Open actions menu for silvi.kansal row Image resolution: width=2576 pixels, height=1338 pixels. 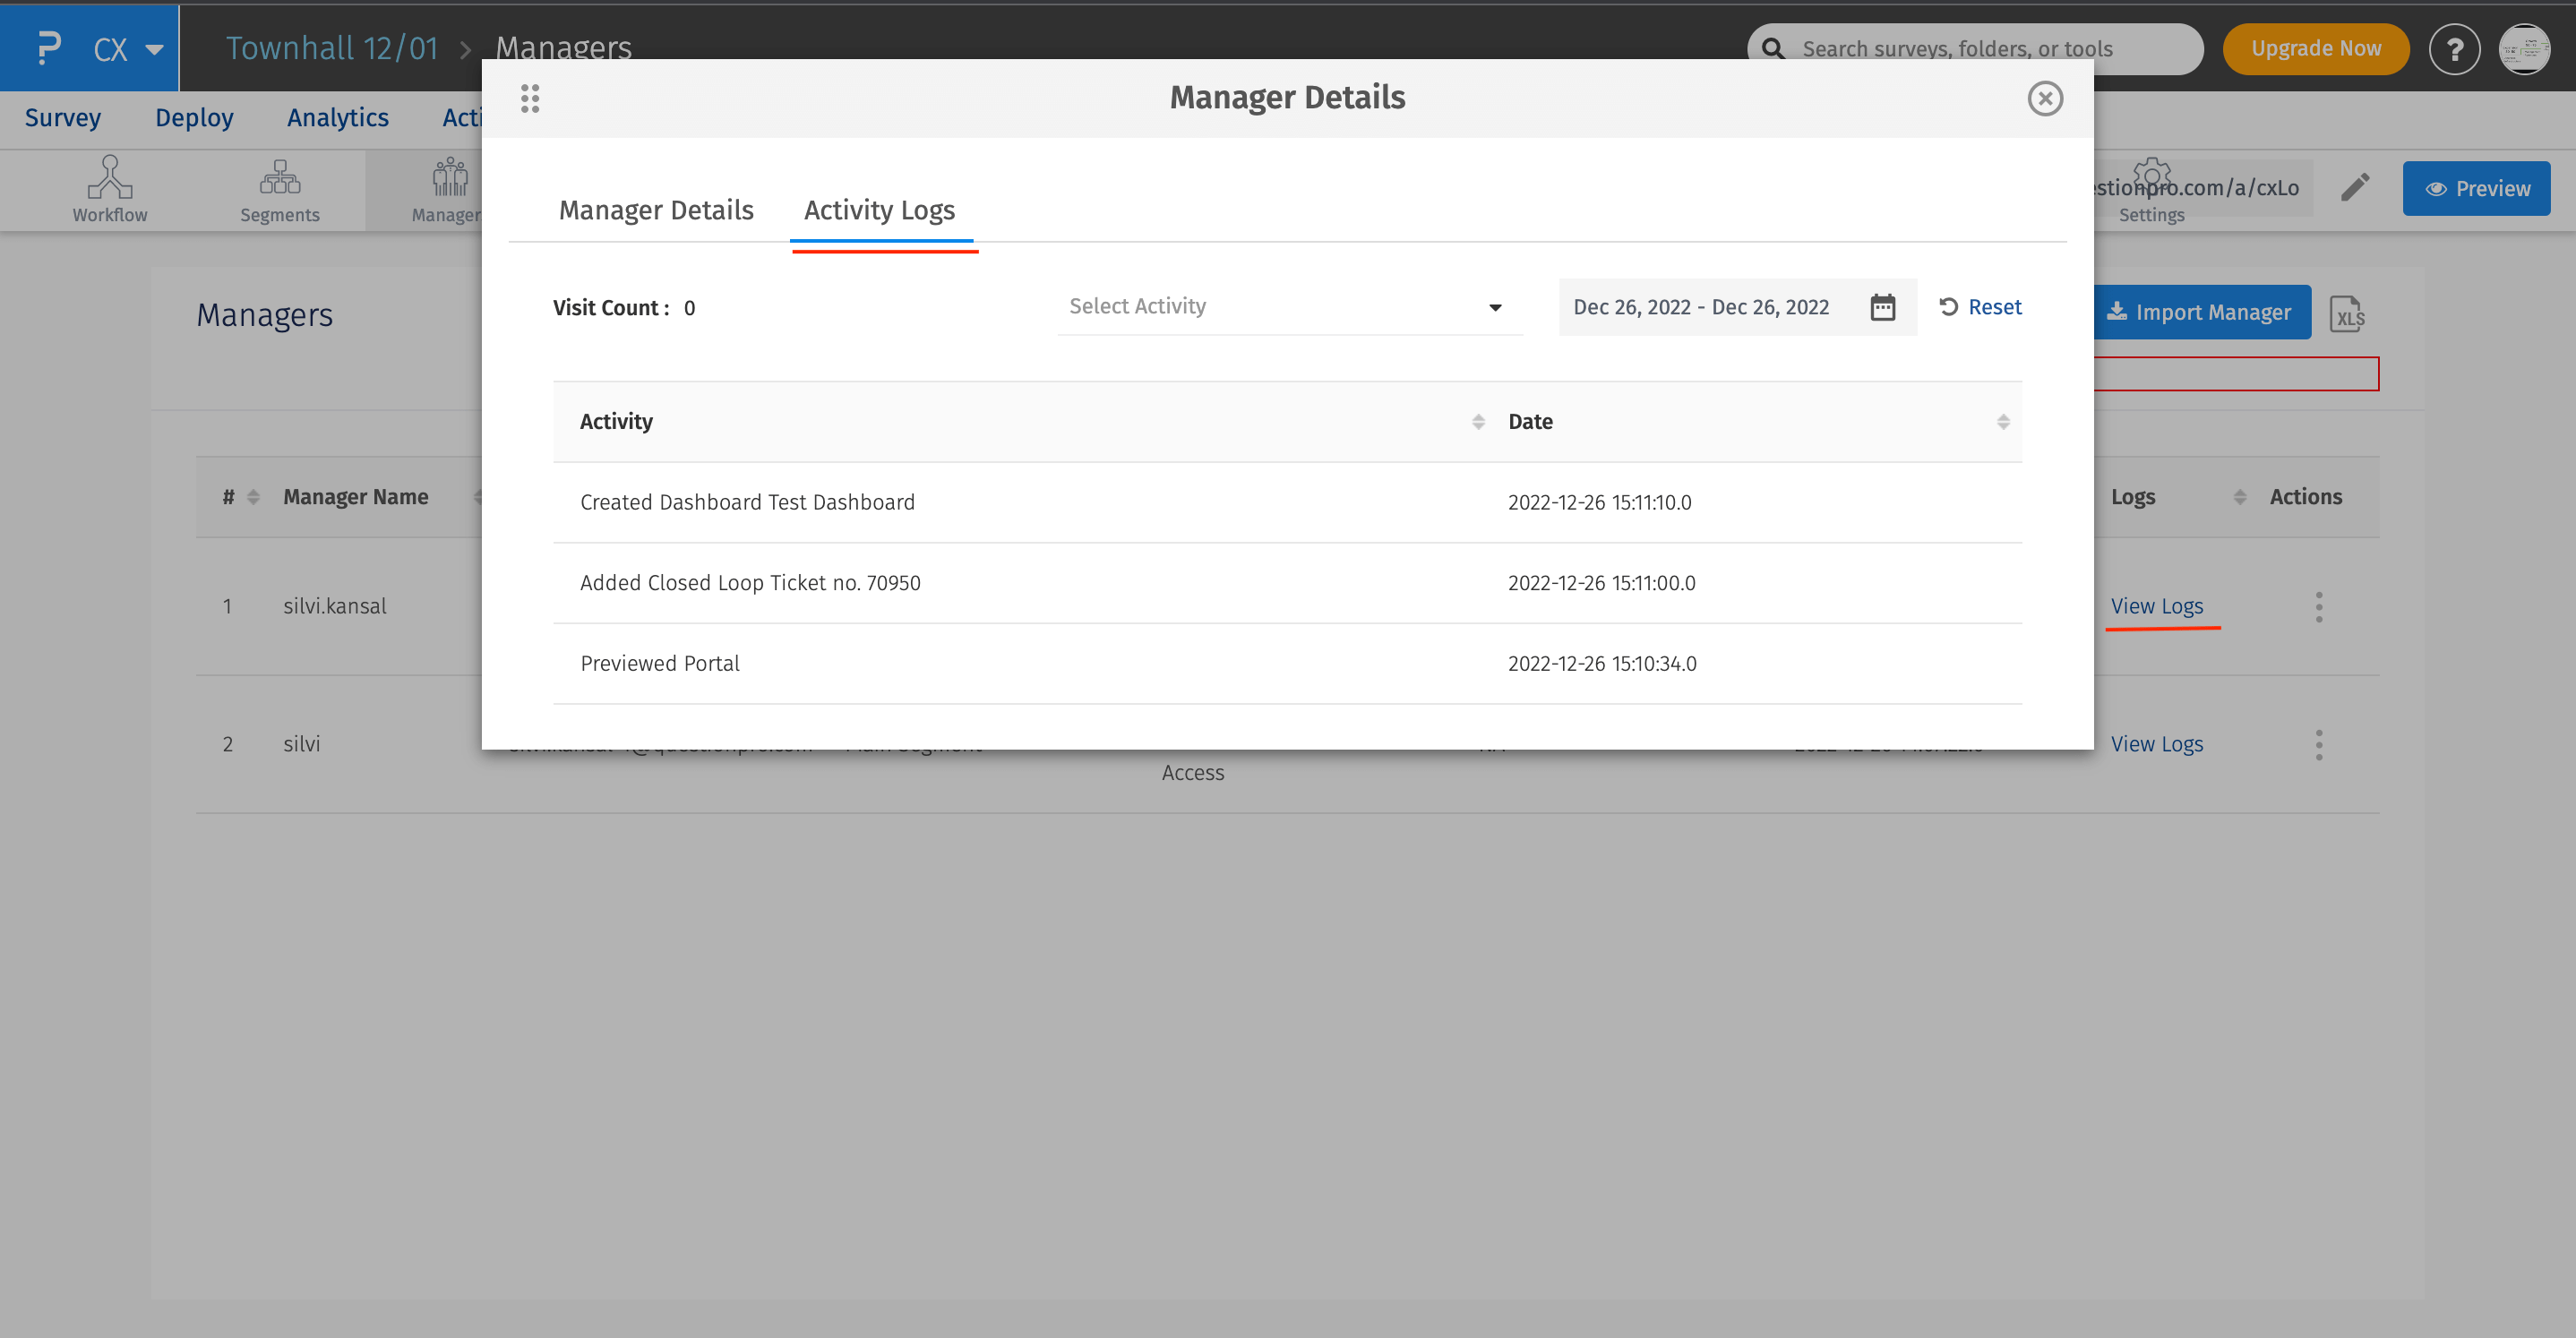pyautogui.click(x=2318, y=607)
